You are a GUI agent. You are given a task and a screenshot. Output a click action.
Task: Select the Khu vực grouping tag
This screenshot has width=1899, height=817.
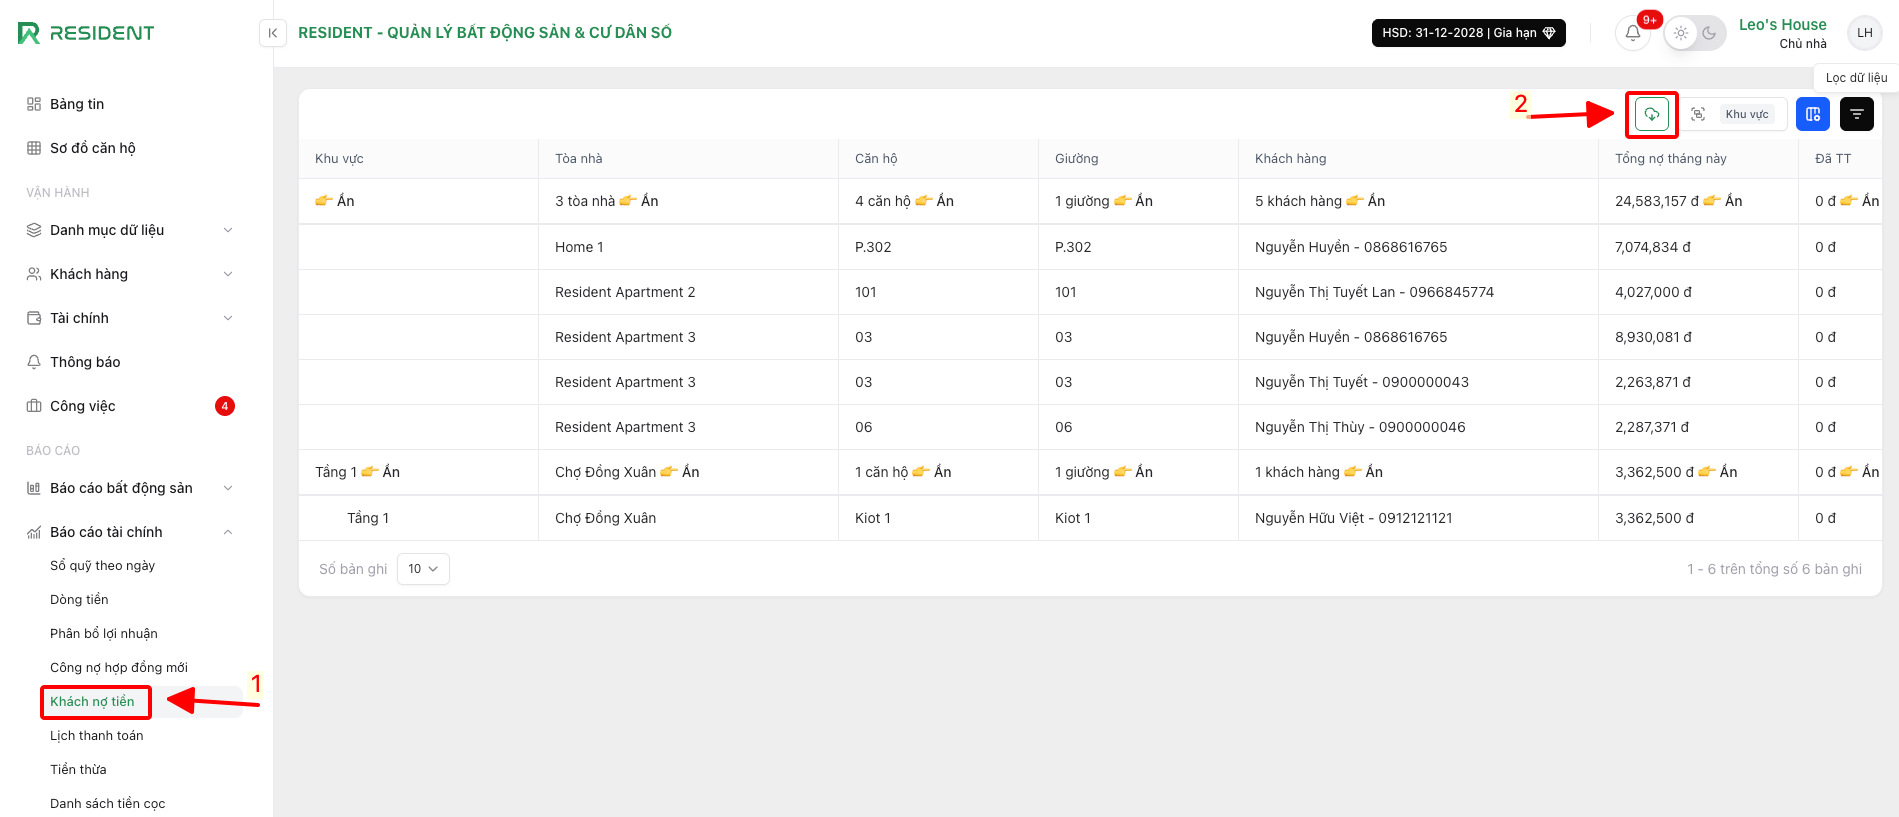click(1746, 114)
